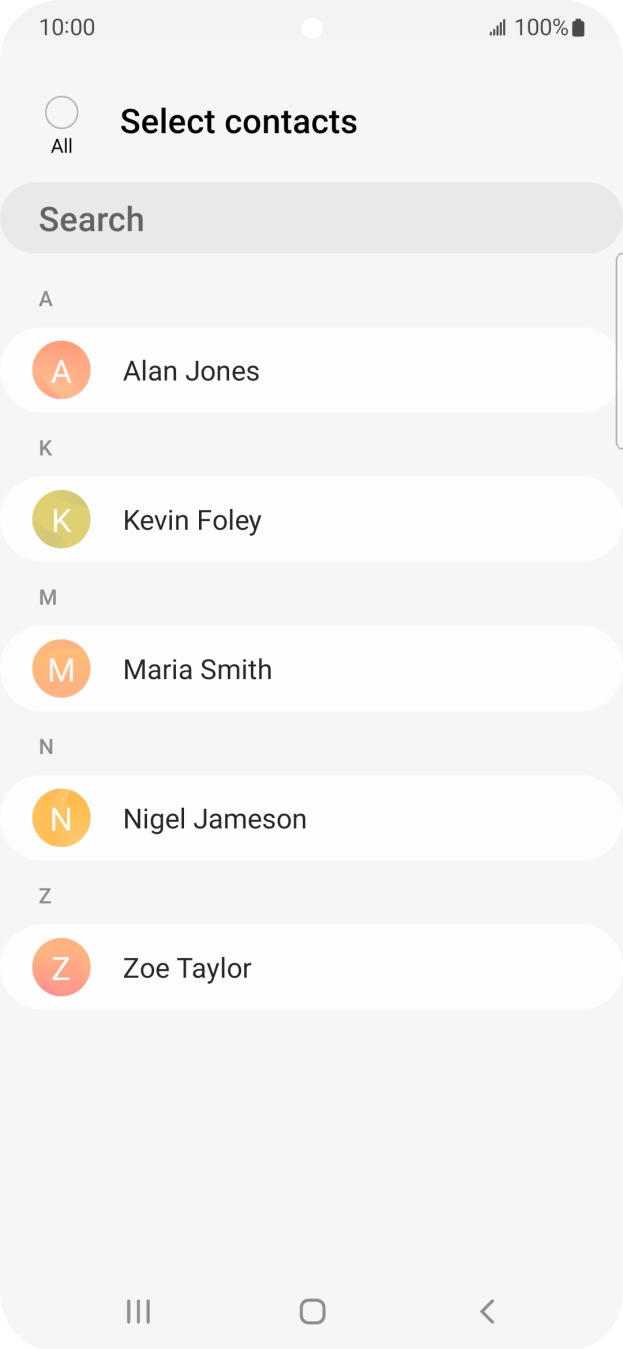Screen dimensions: 623x1349
Task: Tap the Search contacts field
Action: [x=311, y=219]
